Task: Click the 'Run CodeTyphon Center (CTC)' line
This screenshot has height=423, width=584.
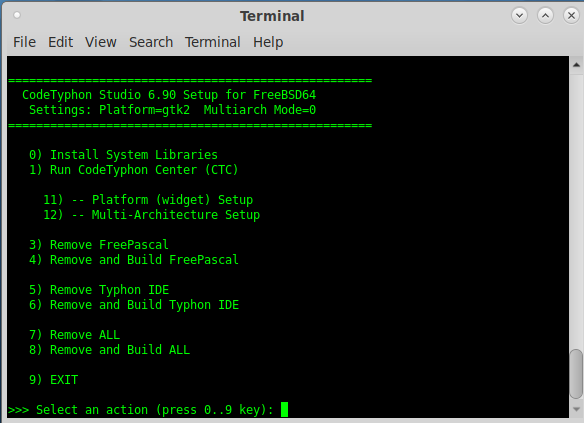Action: coord(133,170)
